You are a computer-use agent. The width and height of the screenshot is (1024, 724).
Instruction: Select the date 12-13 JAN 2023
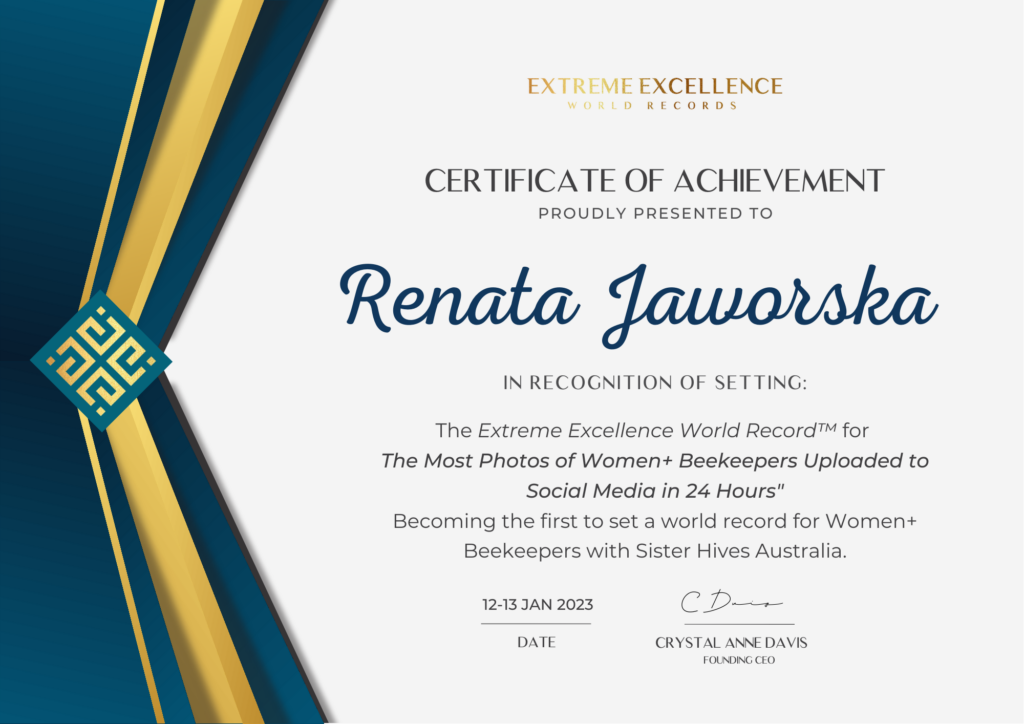click(x=537, y=605)
